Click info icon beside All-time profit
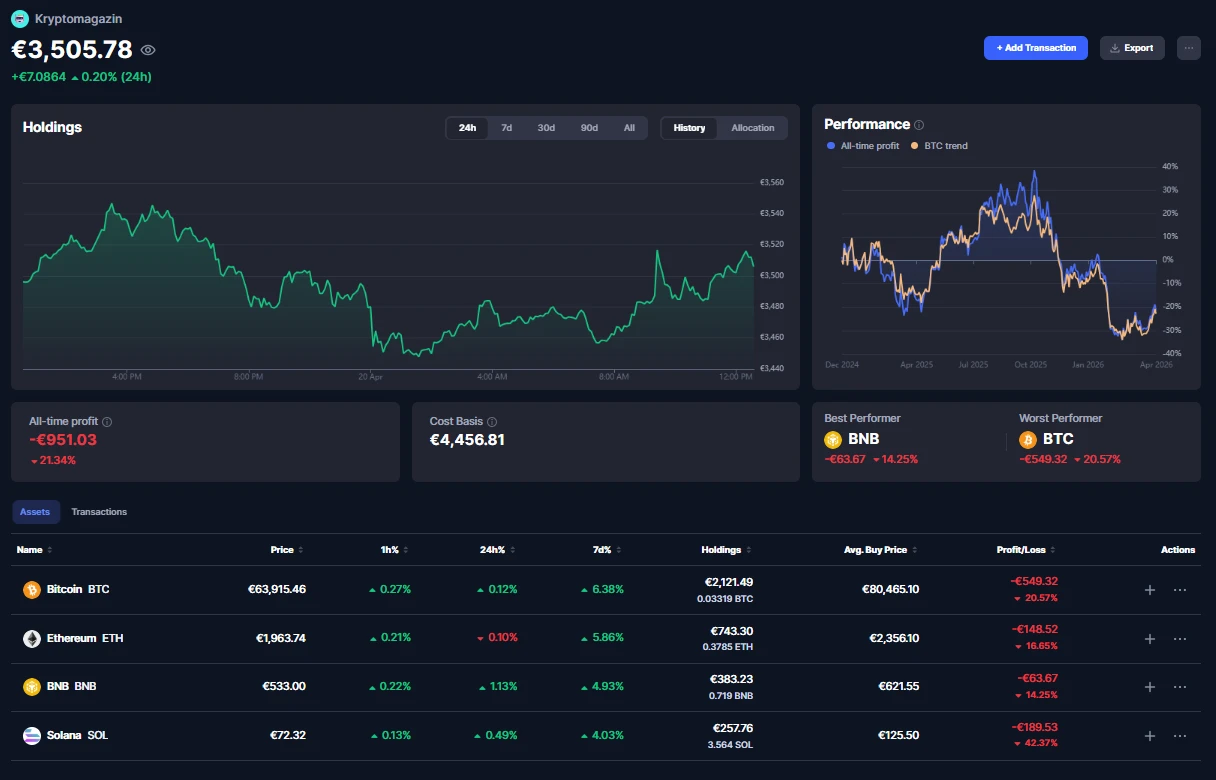The height and width of the screenshot is (780, 1216). [x=107, y=422]
